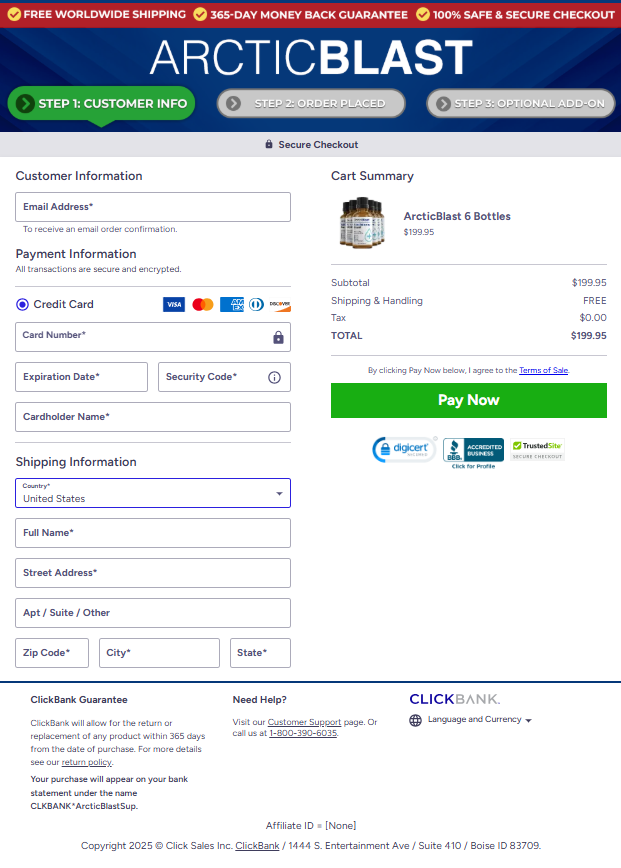Click into the Card Number field
621x868 pixels.
tap(143, 337)
